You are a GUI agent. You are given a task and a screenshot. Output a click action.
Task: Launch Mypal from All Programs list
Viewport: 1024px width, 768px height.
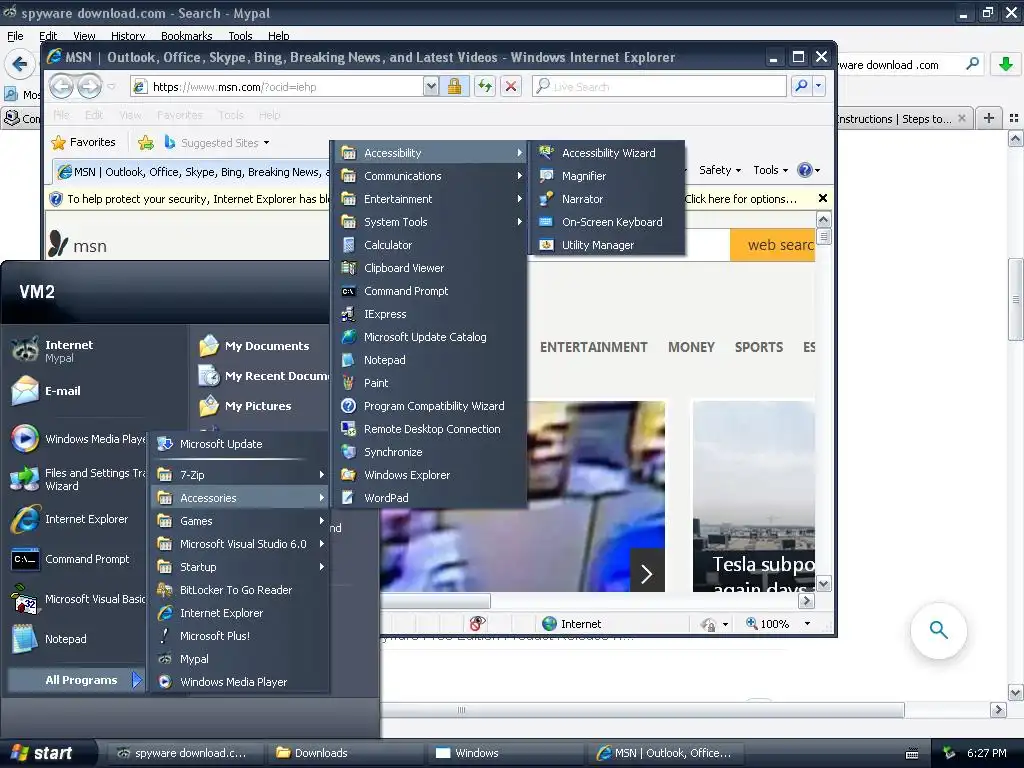coord(240,659)
